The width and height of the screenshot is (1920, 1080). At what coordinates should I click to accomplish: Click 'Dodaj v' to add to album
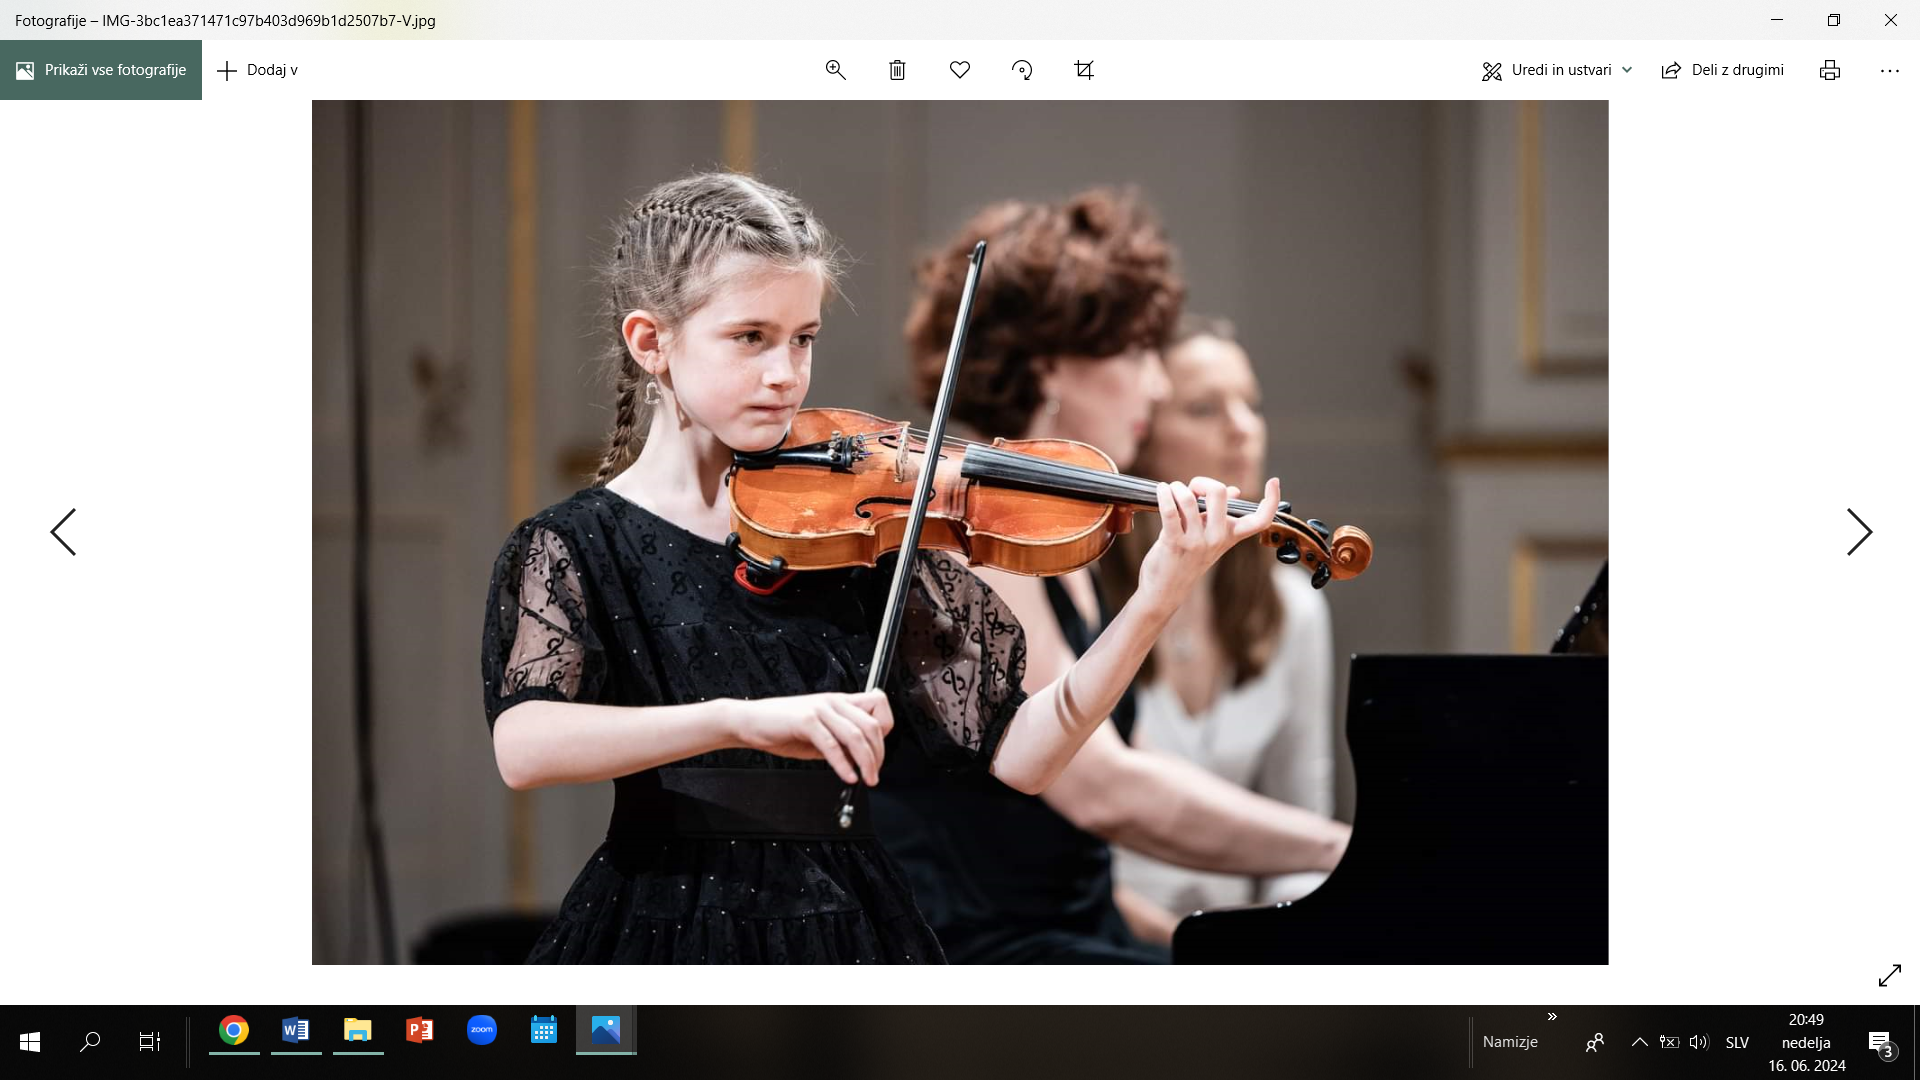click(x=258, y=70)
